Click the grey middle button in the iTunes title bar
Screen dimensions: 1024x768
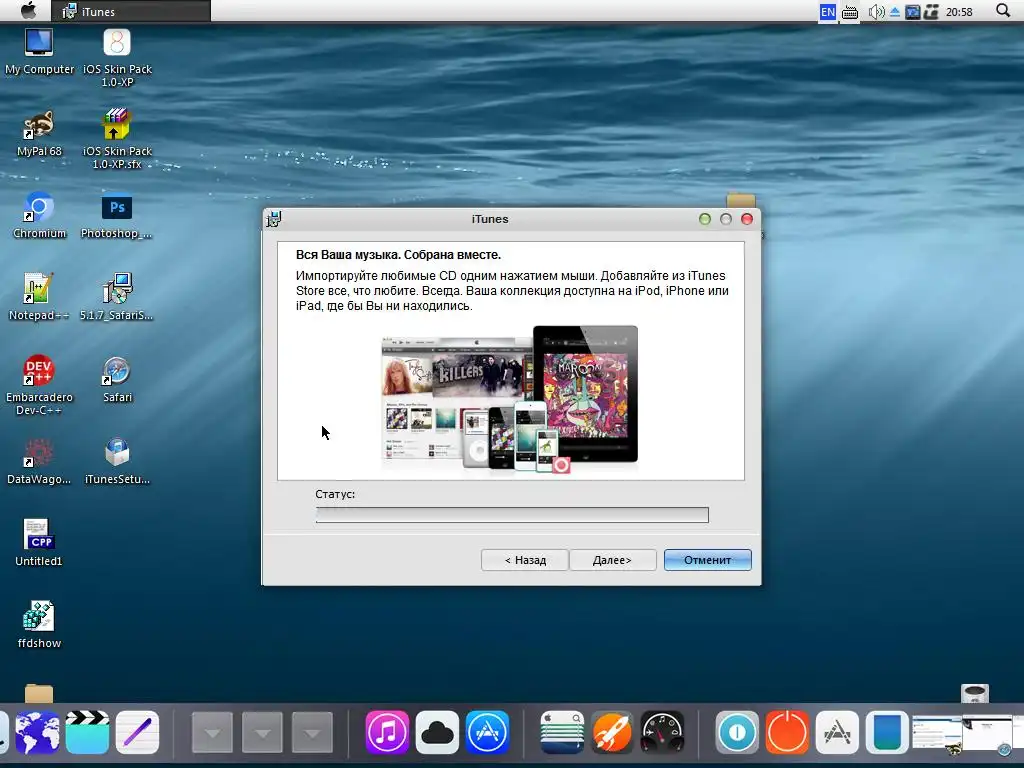tap(726, 219)
